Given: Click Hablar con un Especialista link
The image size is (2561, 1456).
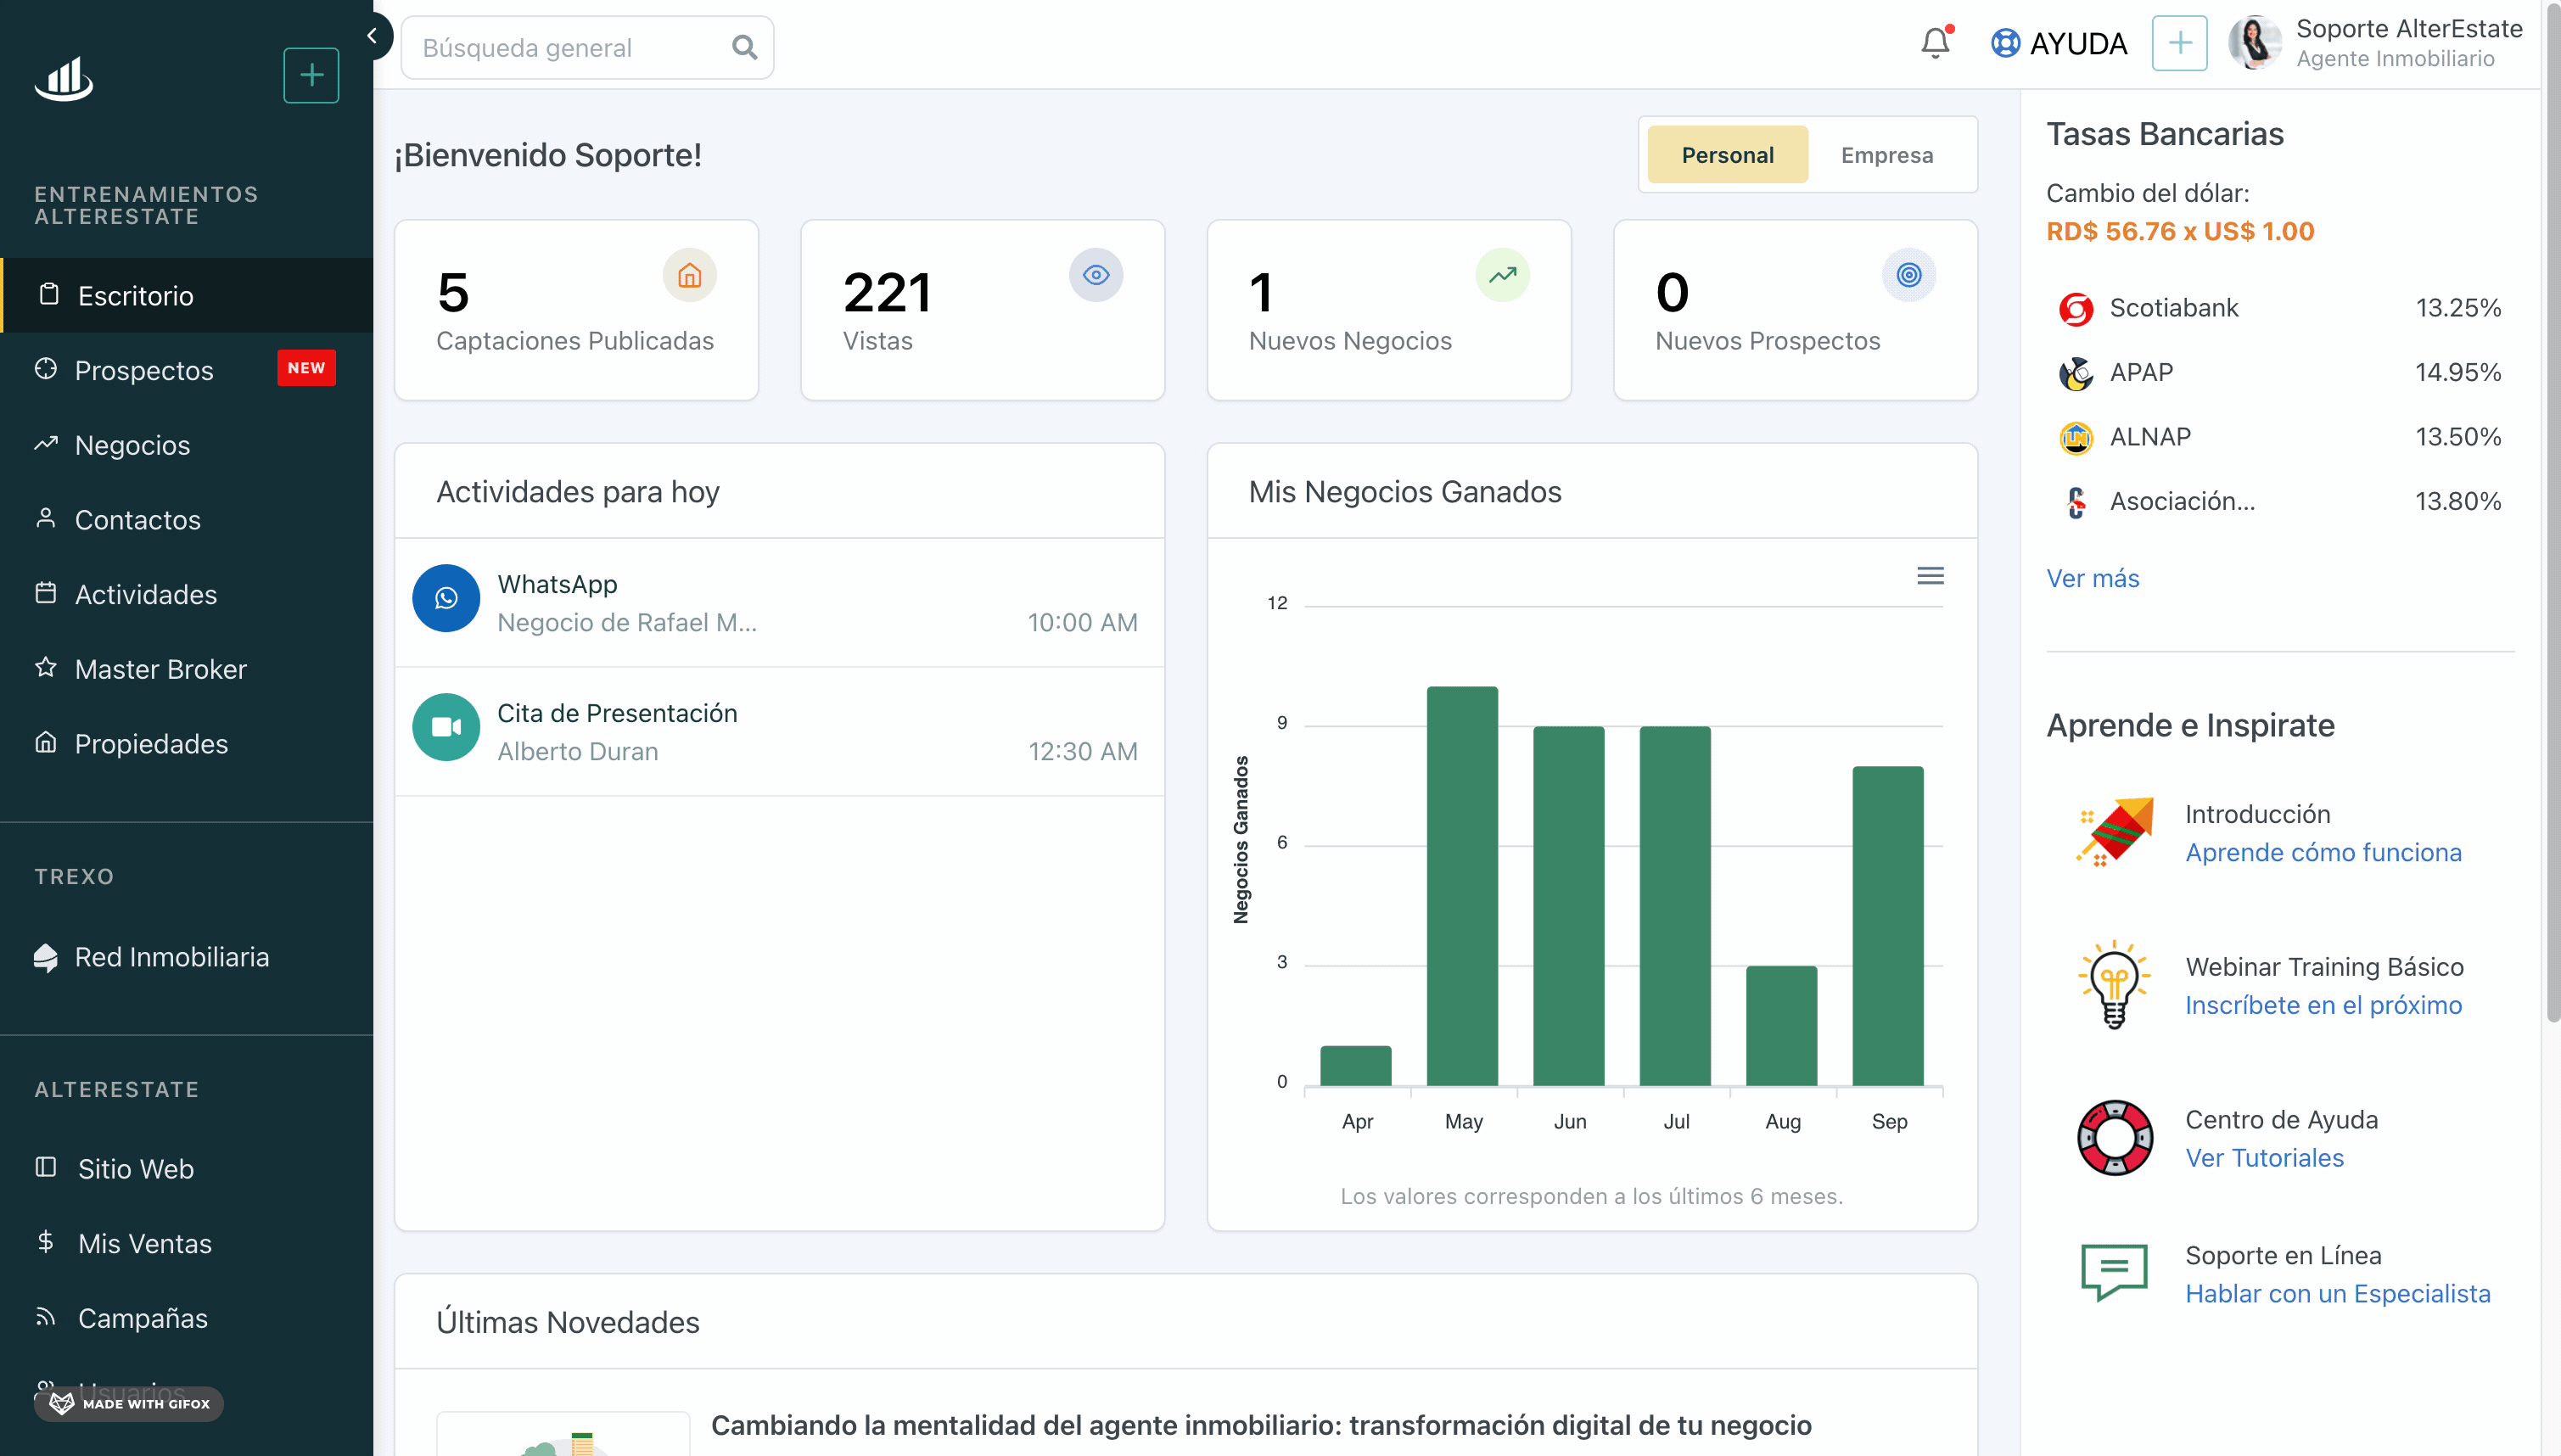Looking at the screenshot, I should pos(2337,1293).
